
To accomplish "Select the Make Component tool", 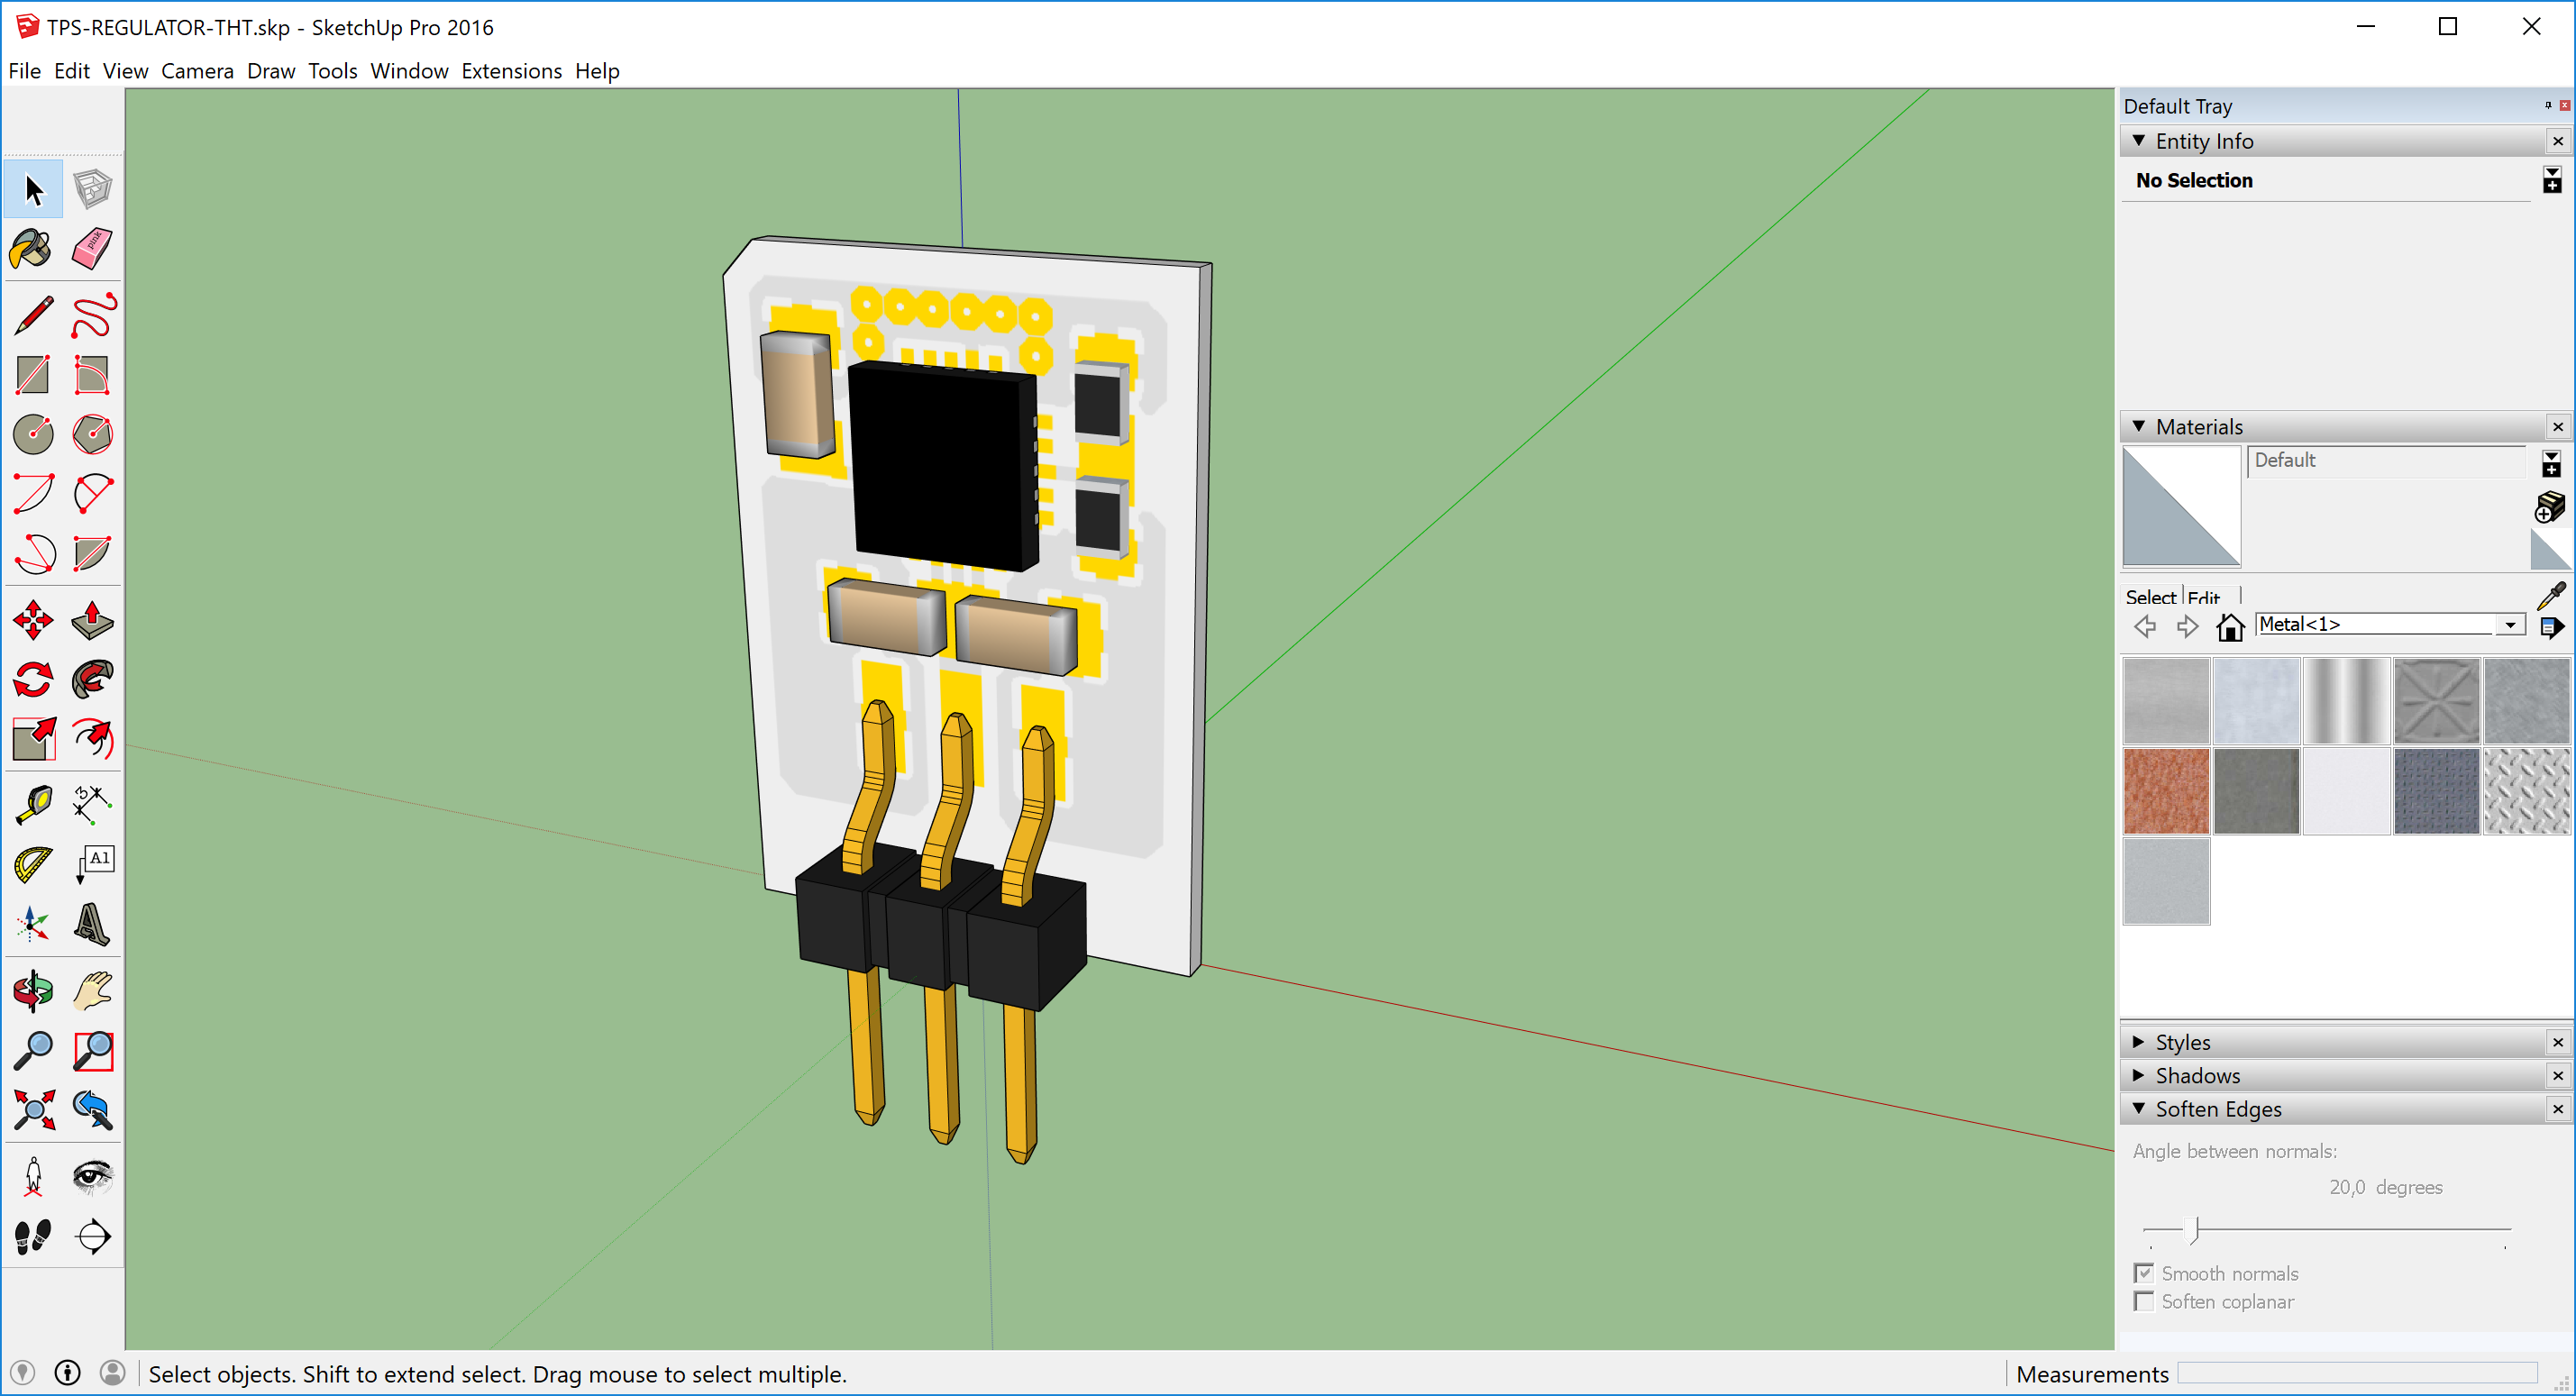I will click(x=92, y=189).
